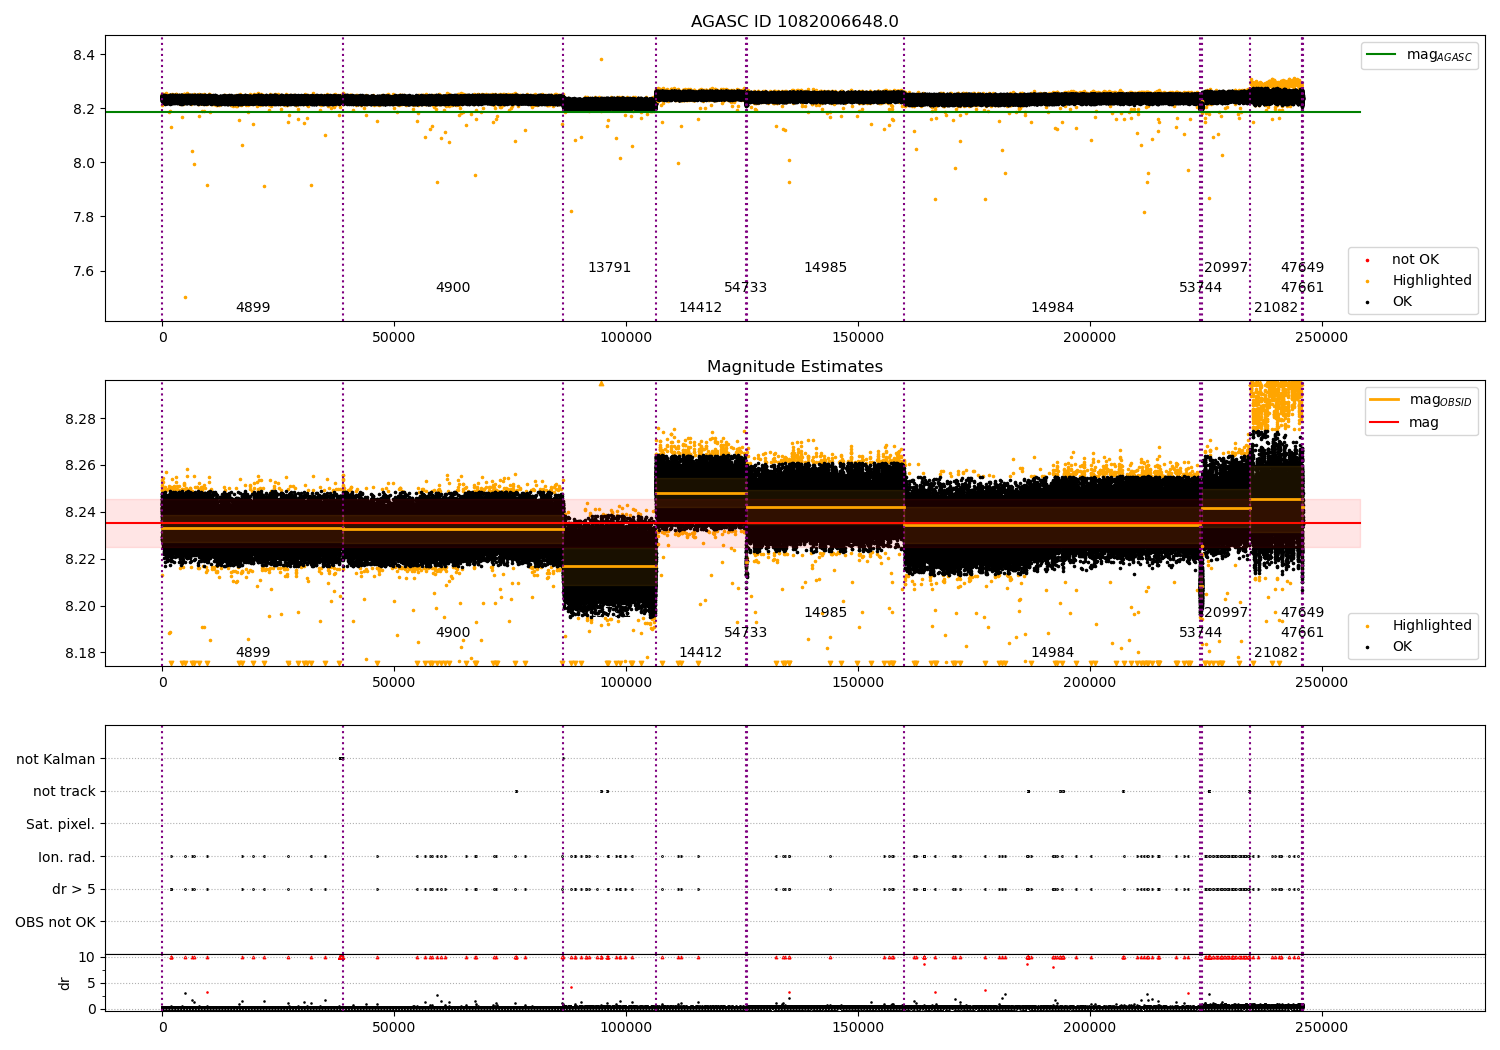Click the 5 tick on the dr axis
The width and height of the screenshot is (1500, 1050).
tap(91, 984)
